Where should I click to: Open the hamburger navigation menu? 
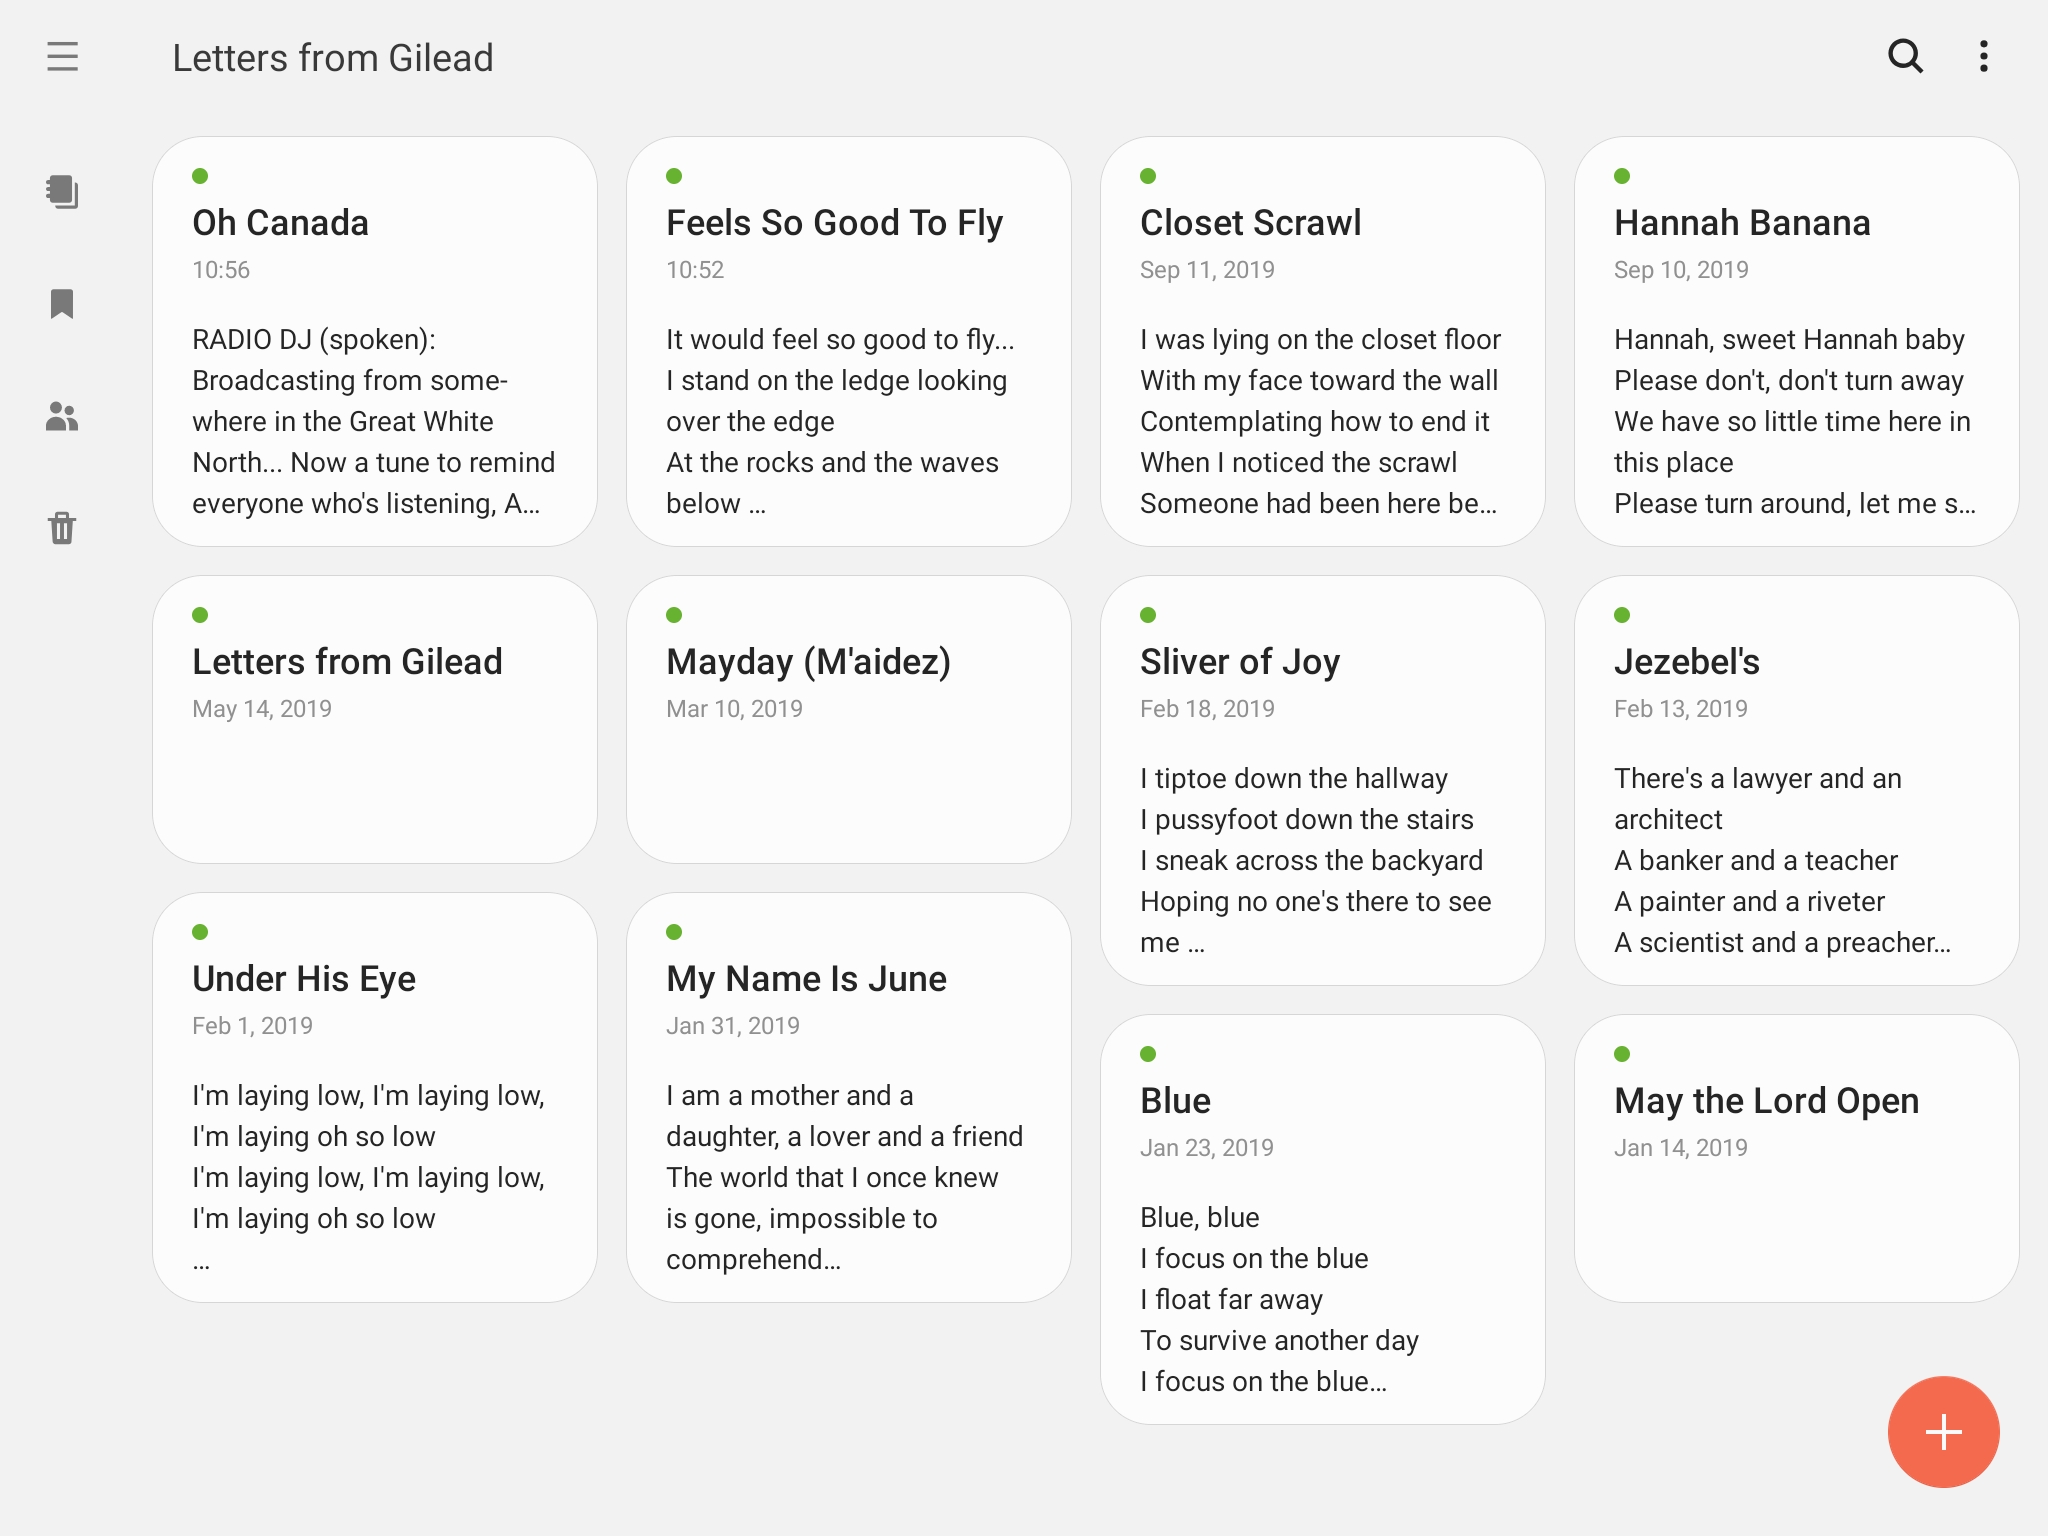click(62, 57)
